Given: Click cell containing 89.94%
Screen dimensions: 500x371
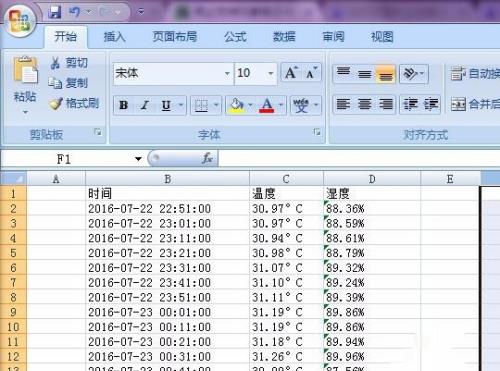Looking at the screenshot, I should pyautogui.click(x=372, y=341).
